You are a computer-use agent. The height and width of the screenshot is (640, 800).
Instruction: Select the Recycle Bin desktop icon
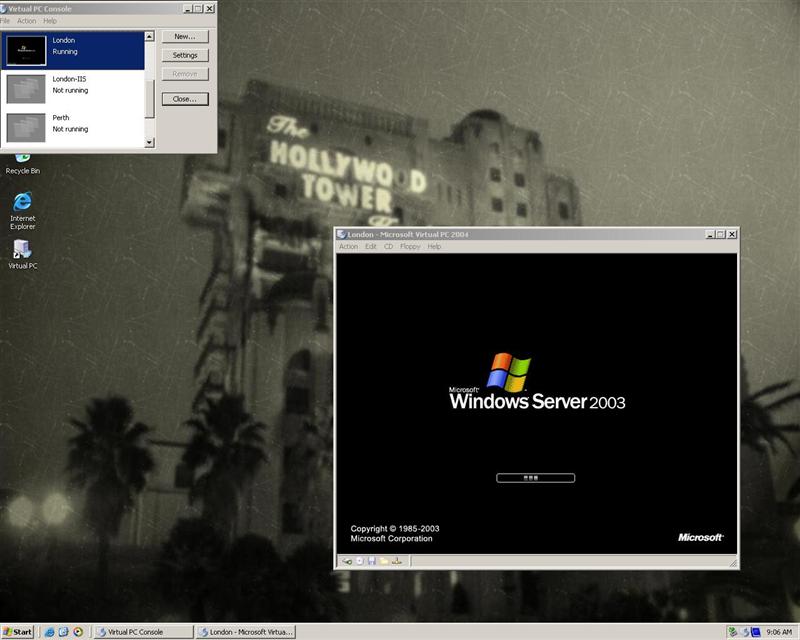(x=22, y=160)
